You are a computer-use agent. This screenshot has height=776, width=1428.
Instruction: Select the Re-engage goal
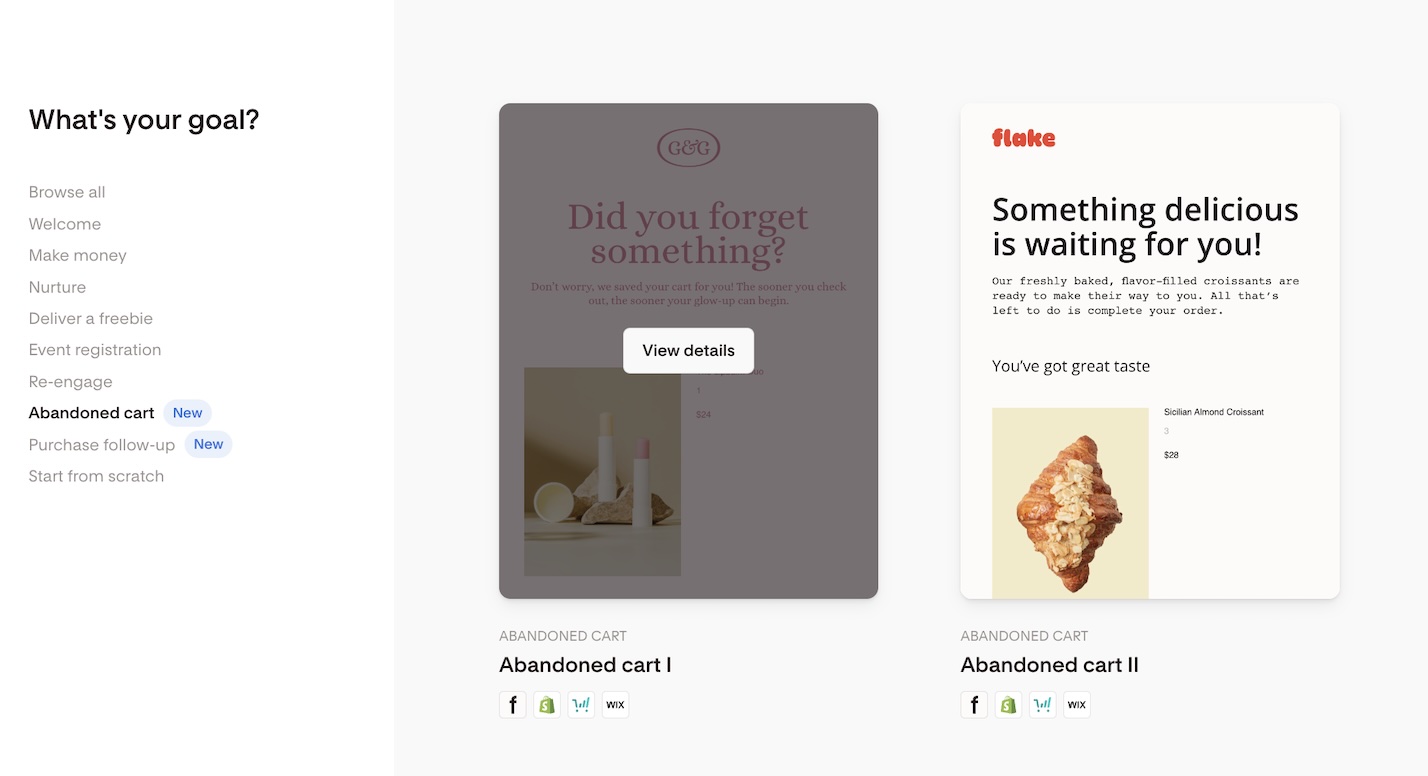pos(71,382)
